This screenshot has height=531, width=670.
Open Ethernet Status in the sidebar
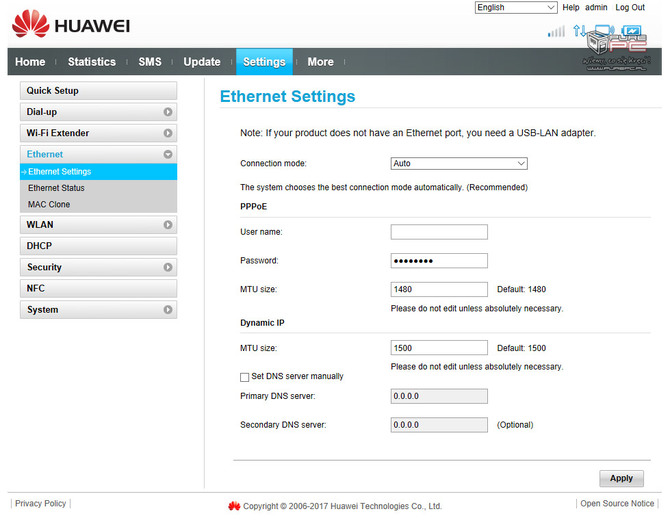56,188
